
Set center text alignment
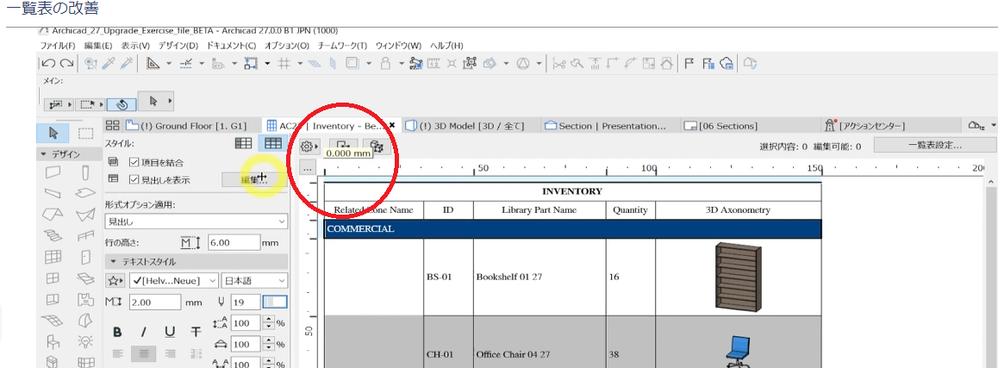tap(143, 353)
